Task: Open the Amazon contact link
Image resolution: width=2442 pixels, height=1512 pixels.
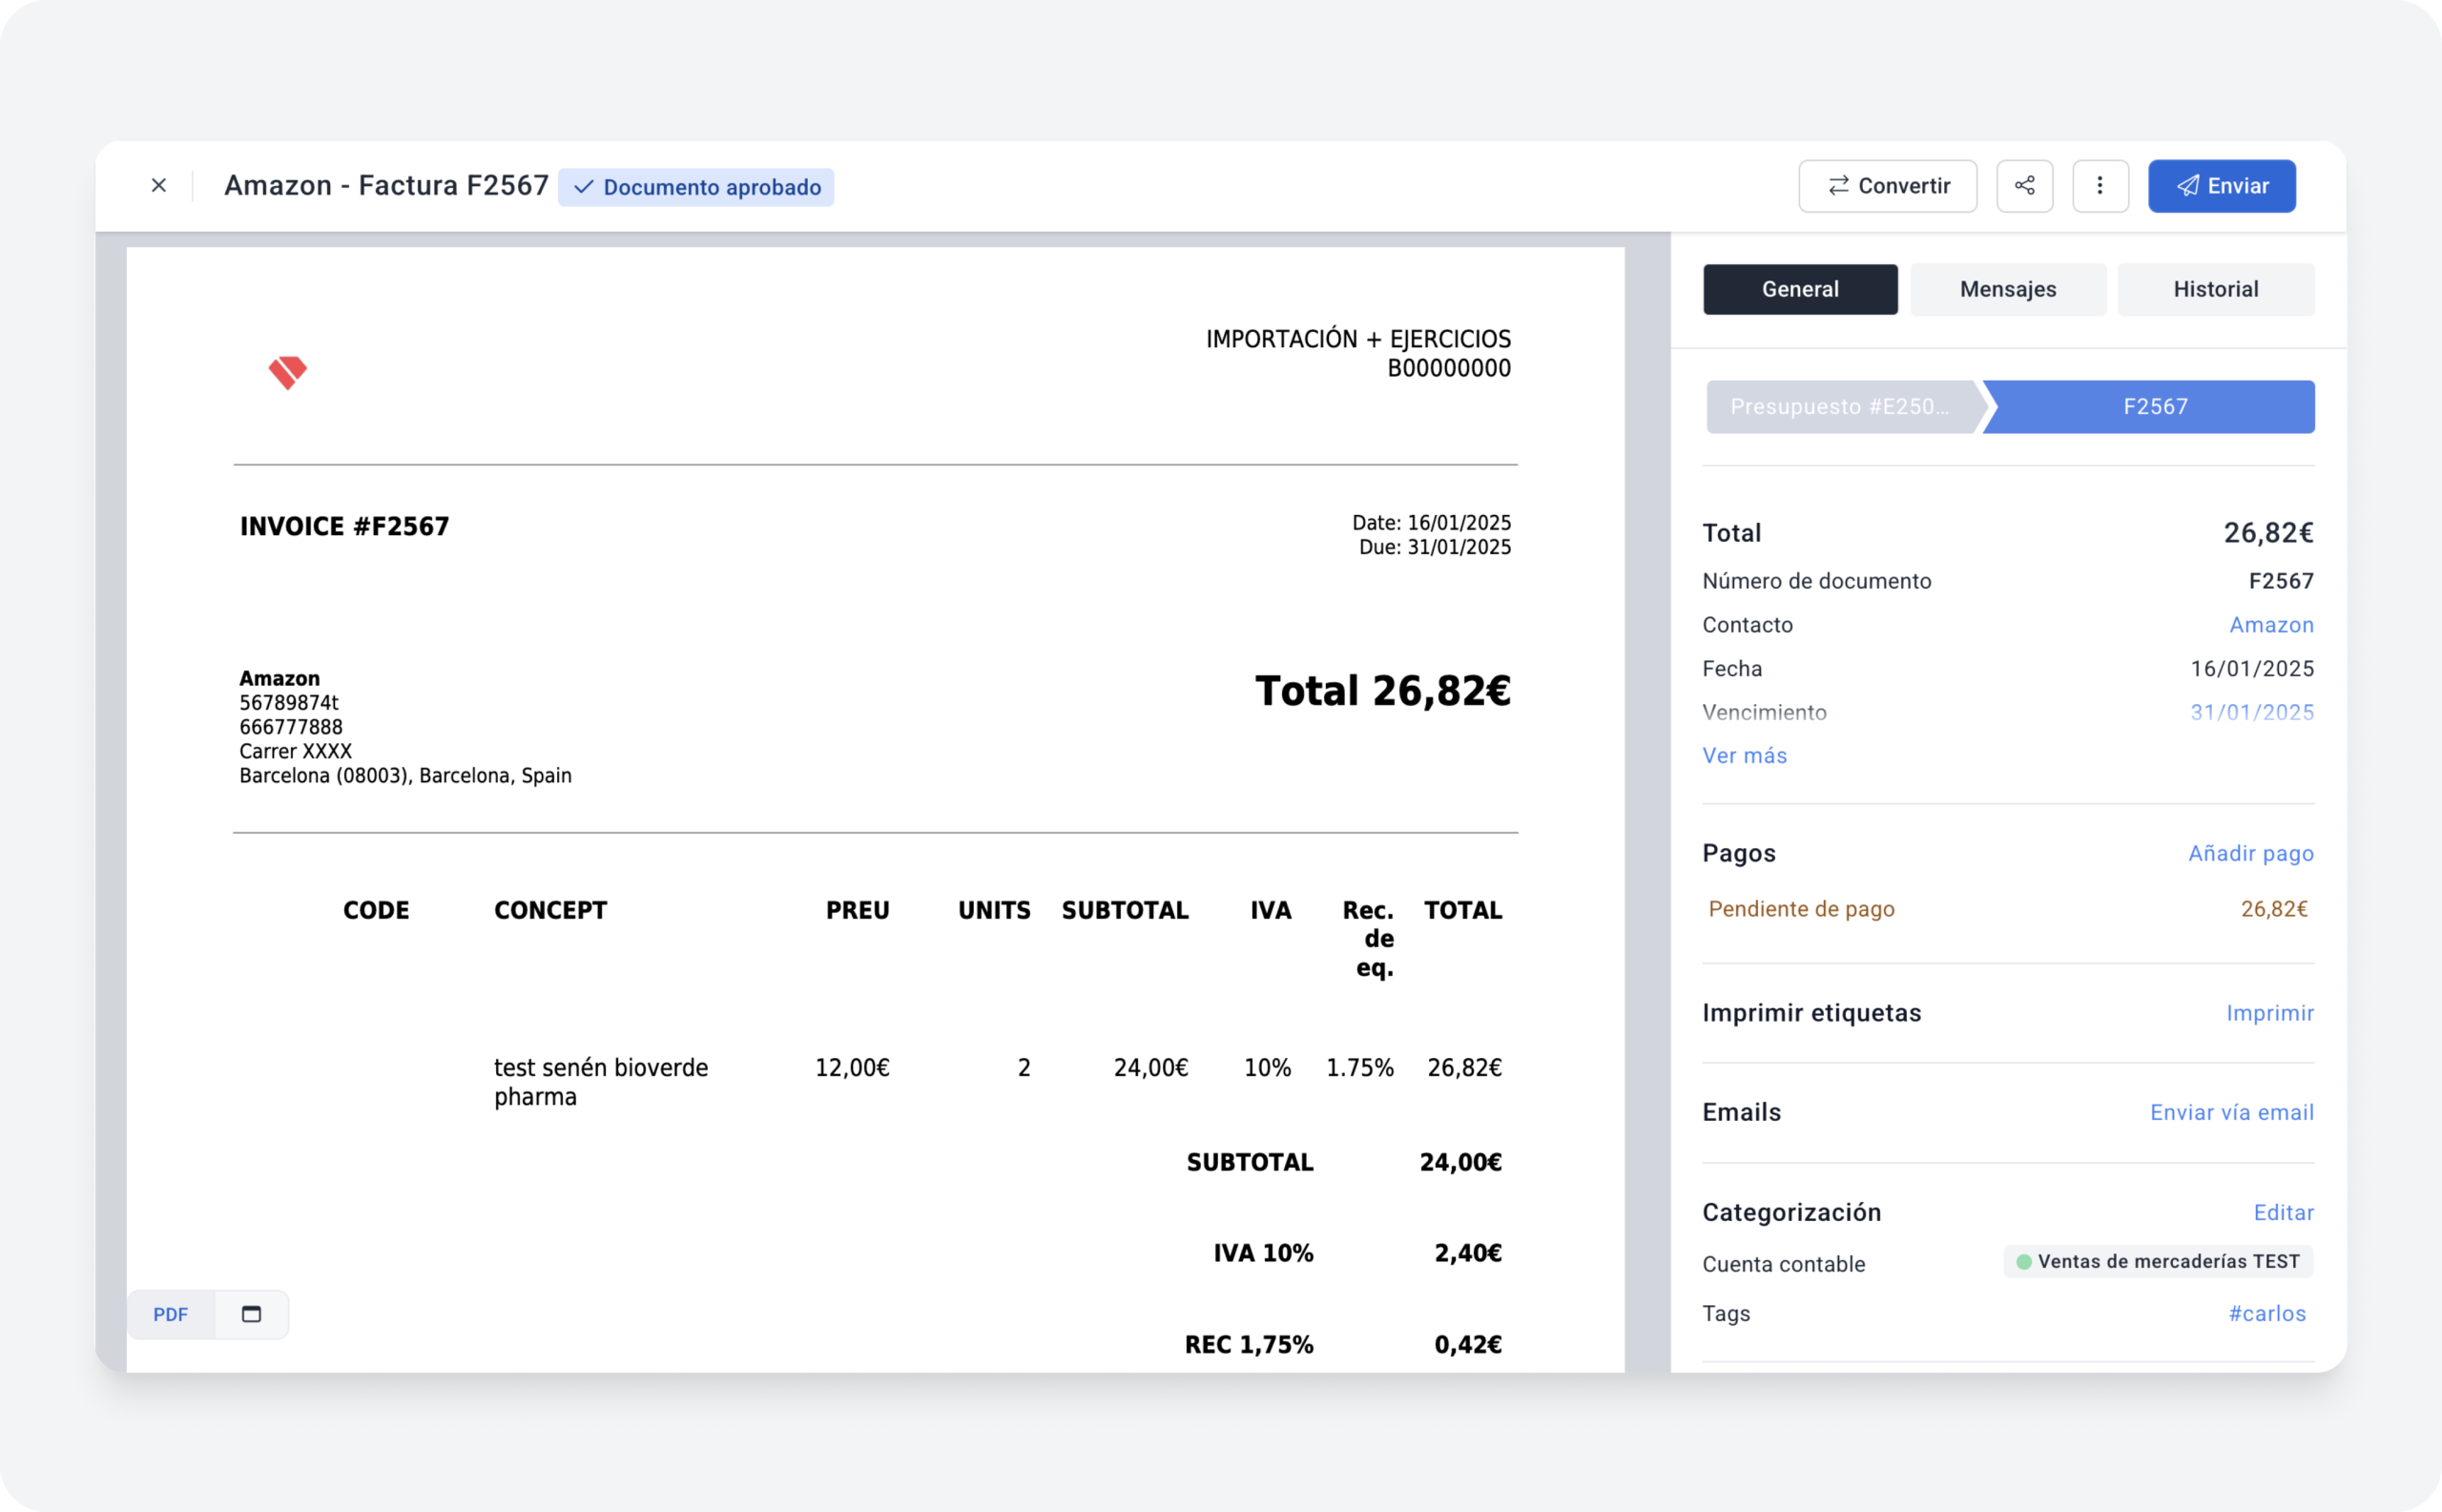Action: pos(2271,625)
